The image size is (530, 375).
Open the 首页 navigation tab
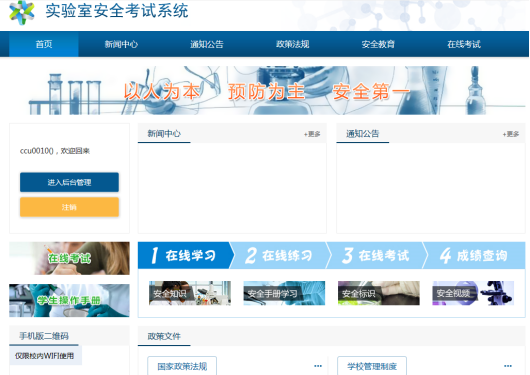point(44,44)
